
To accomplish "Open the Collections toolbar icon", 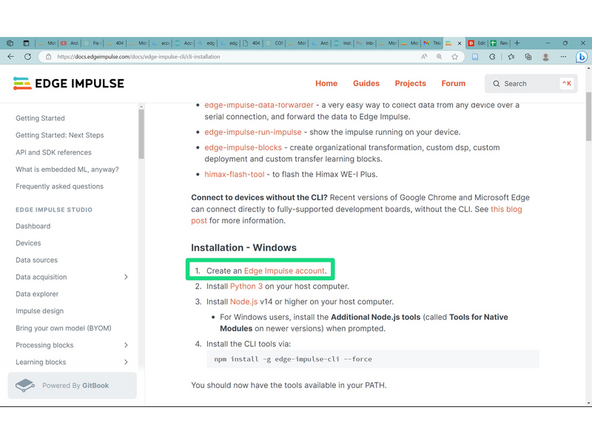I will [x=528, y=57].
